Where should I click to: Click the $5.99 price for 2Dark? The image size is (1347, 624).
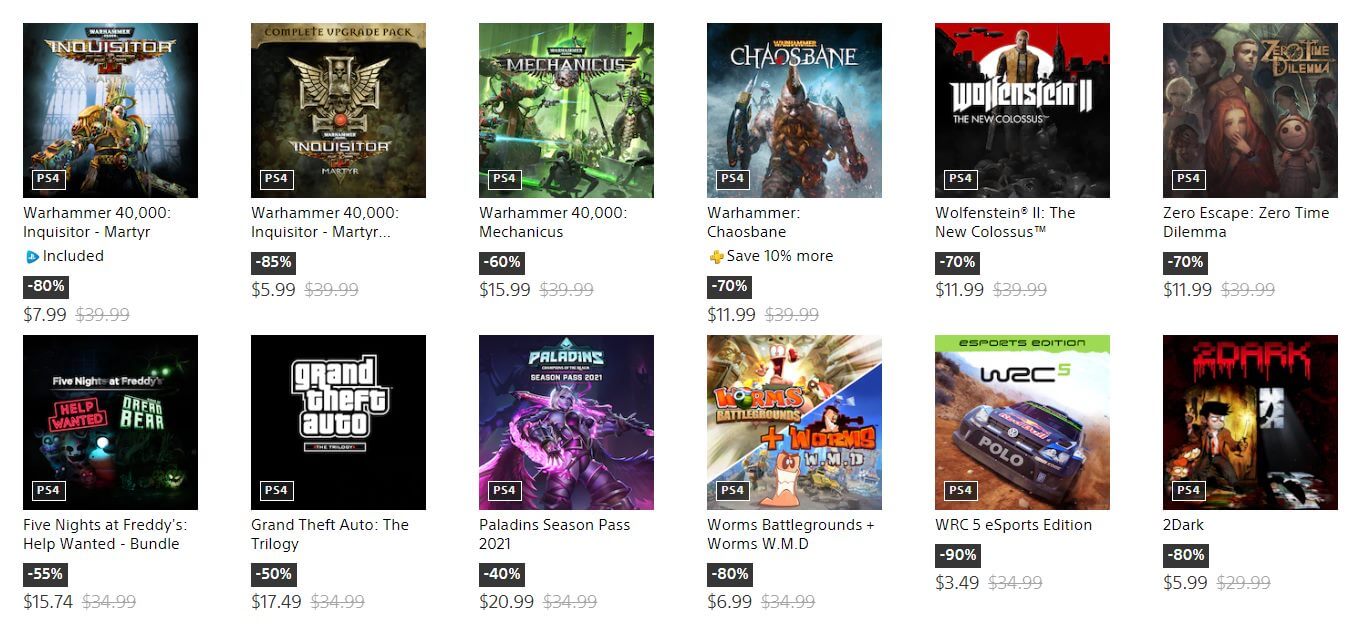click(x=1185, y=583)
